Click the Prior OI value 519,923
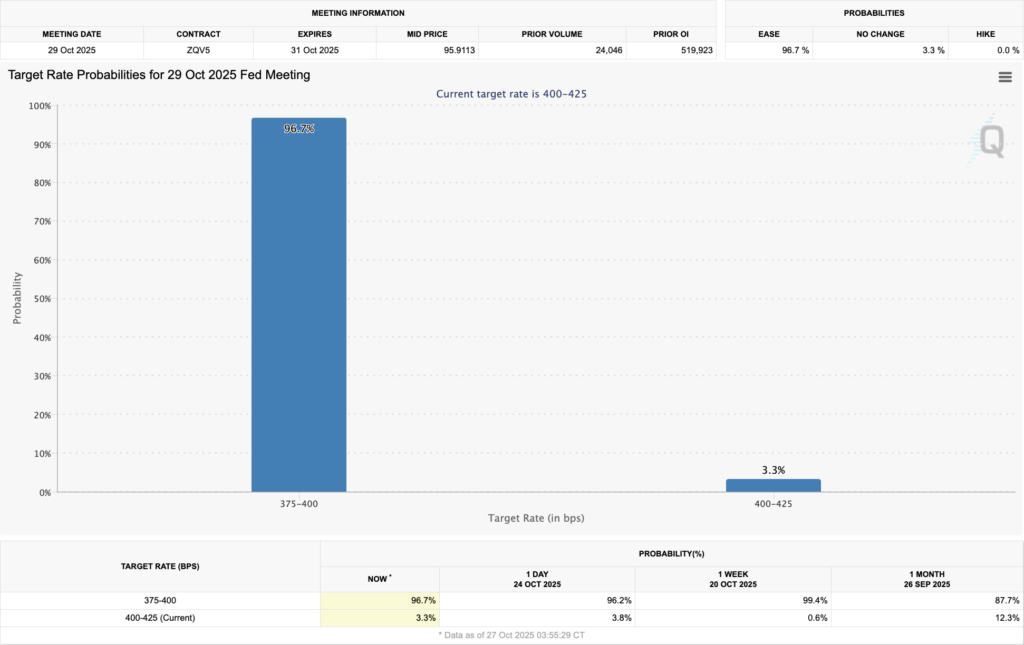Screen dimensions: 1024x645 (664, 49)
